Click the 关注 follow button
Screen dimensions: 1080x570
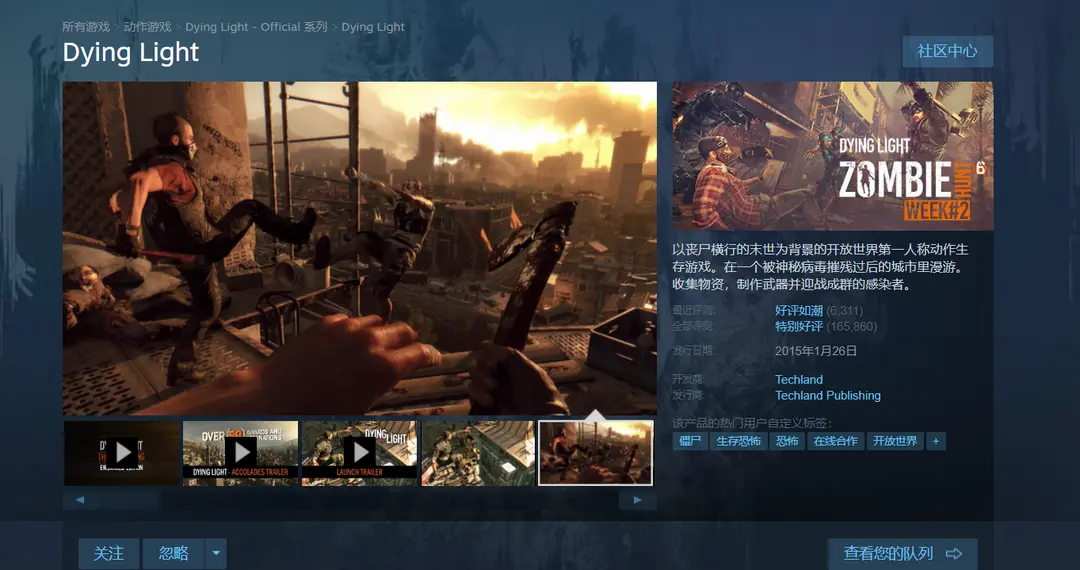(109, 553)
